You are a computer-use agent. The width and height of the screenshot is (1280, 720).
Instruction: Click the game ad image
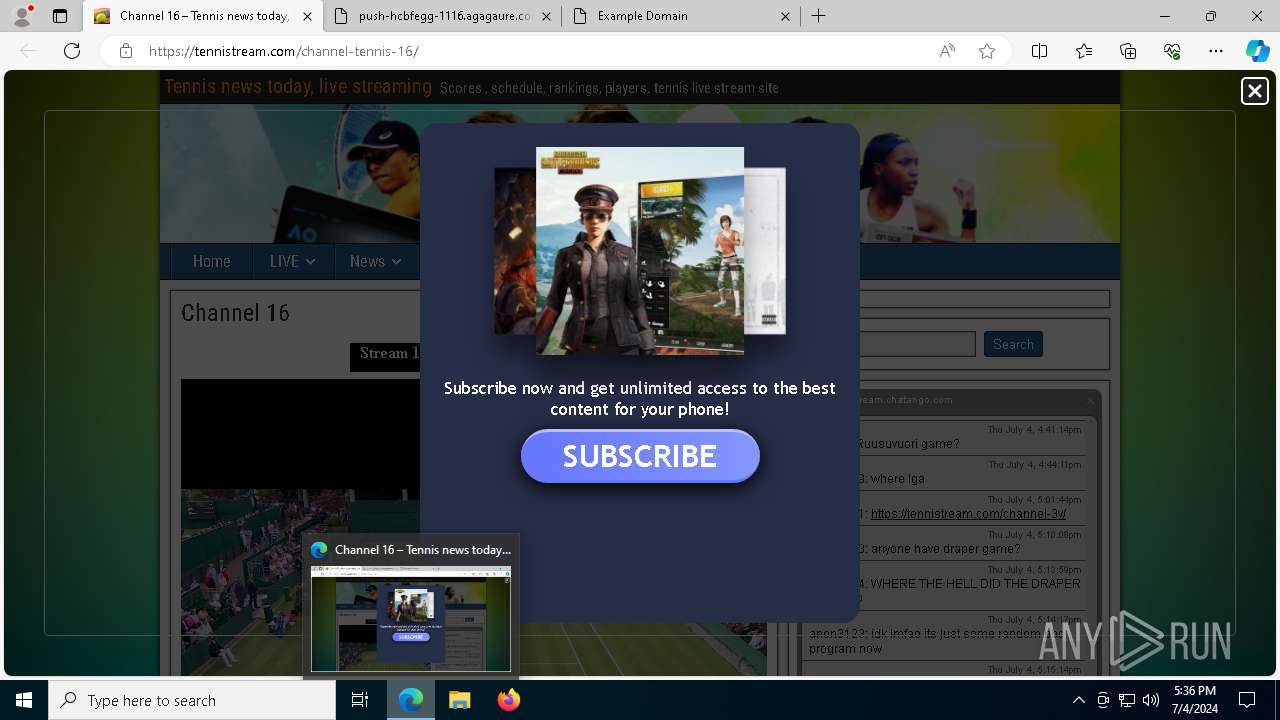[x=640, y=251]
